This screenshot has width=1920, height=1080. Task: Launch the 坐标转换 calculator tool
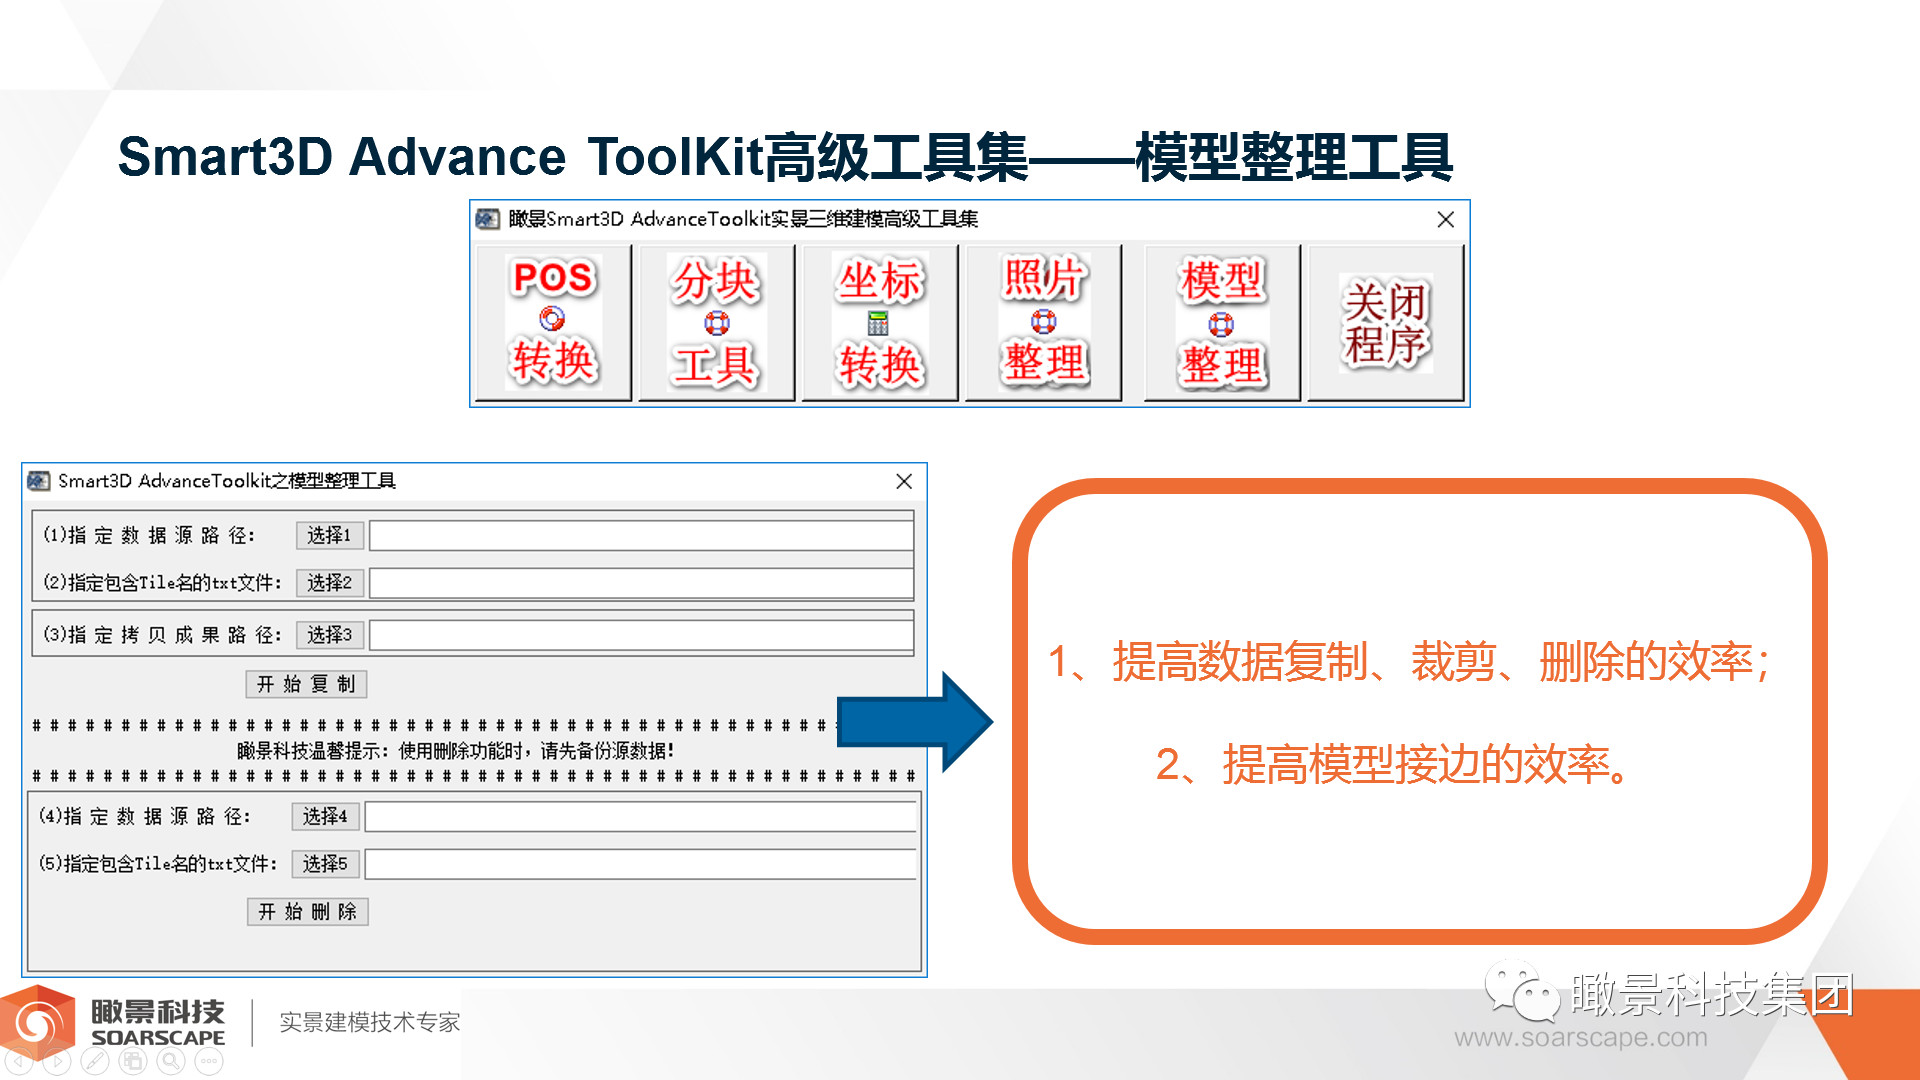[880, 322]
